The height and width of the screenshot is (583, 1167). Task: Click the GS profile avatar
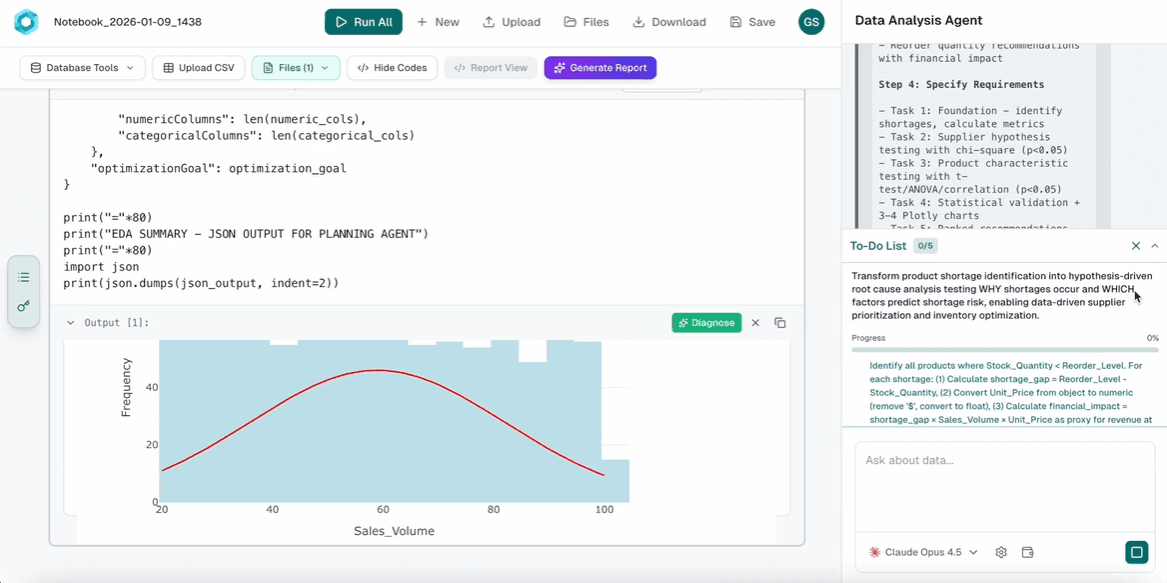[x=811, y=21]
